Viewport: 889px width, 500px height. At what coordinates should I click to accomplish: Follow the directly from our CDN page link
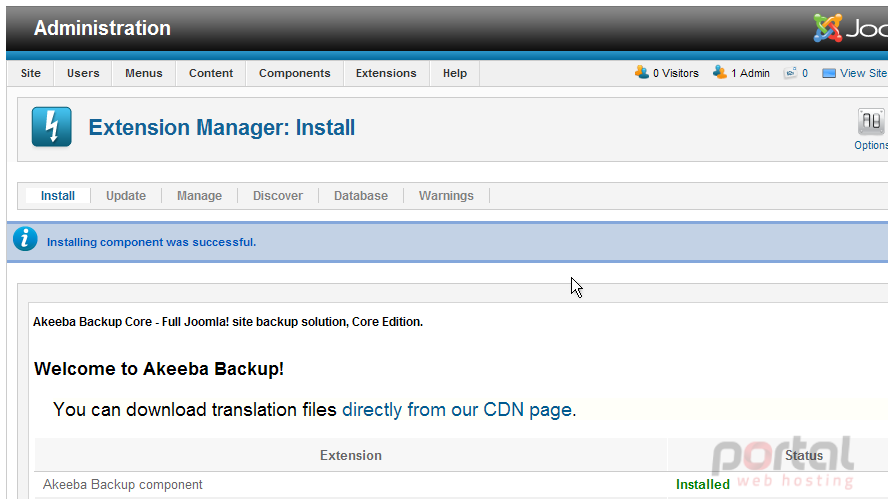click(457, 409)
